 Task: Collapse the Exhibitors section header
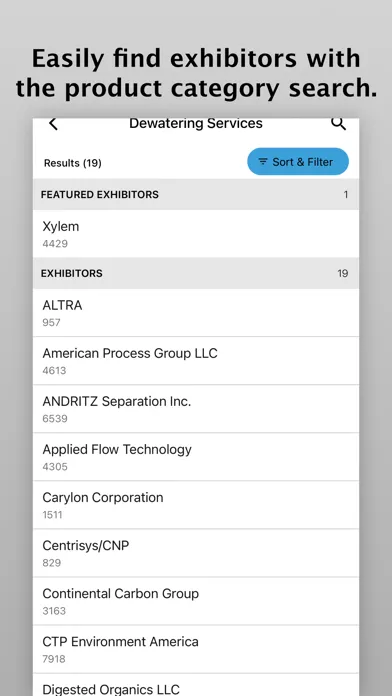pos(196,273)
